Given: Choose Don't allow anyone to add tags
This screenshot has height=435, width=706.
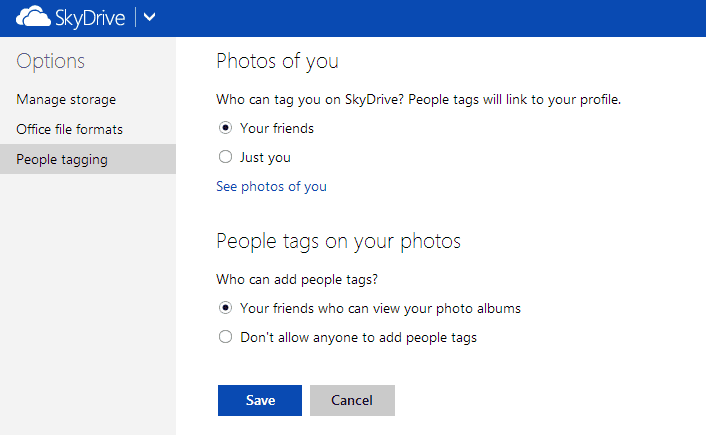Looking at the screenshot, I should [225, 337].
